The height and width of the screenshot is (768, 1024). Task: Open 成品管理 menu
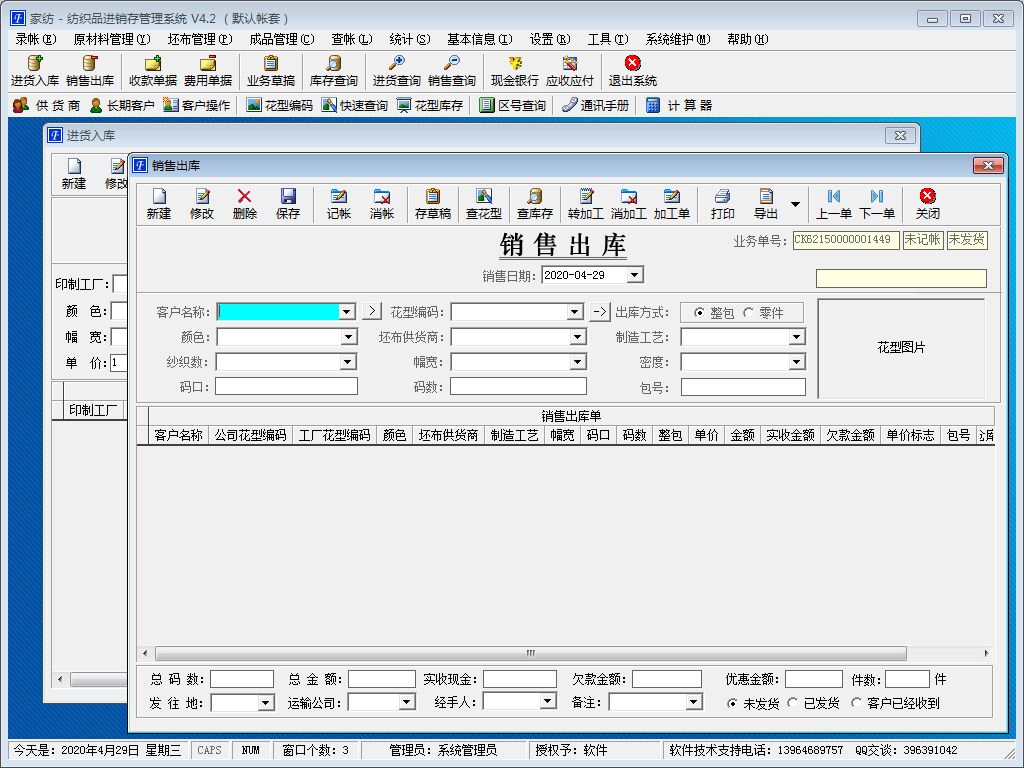281,39
